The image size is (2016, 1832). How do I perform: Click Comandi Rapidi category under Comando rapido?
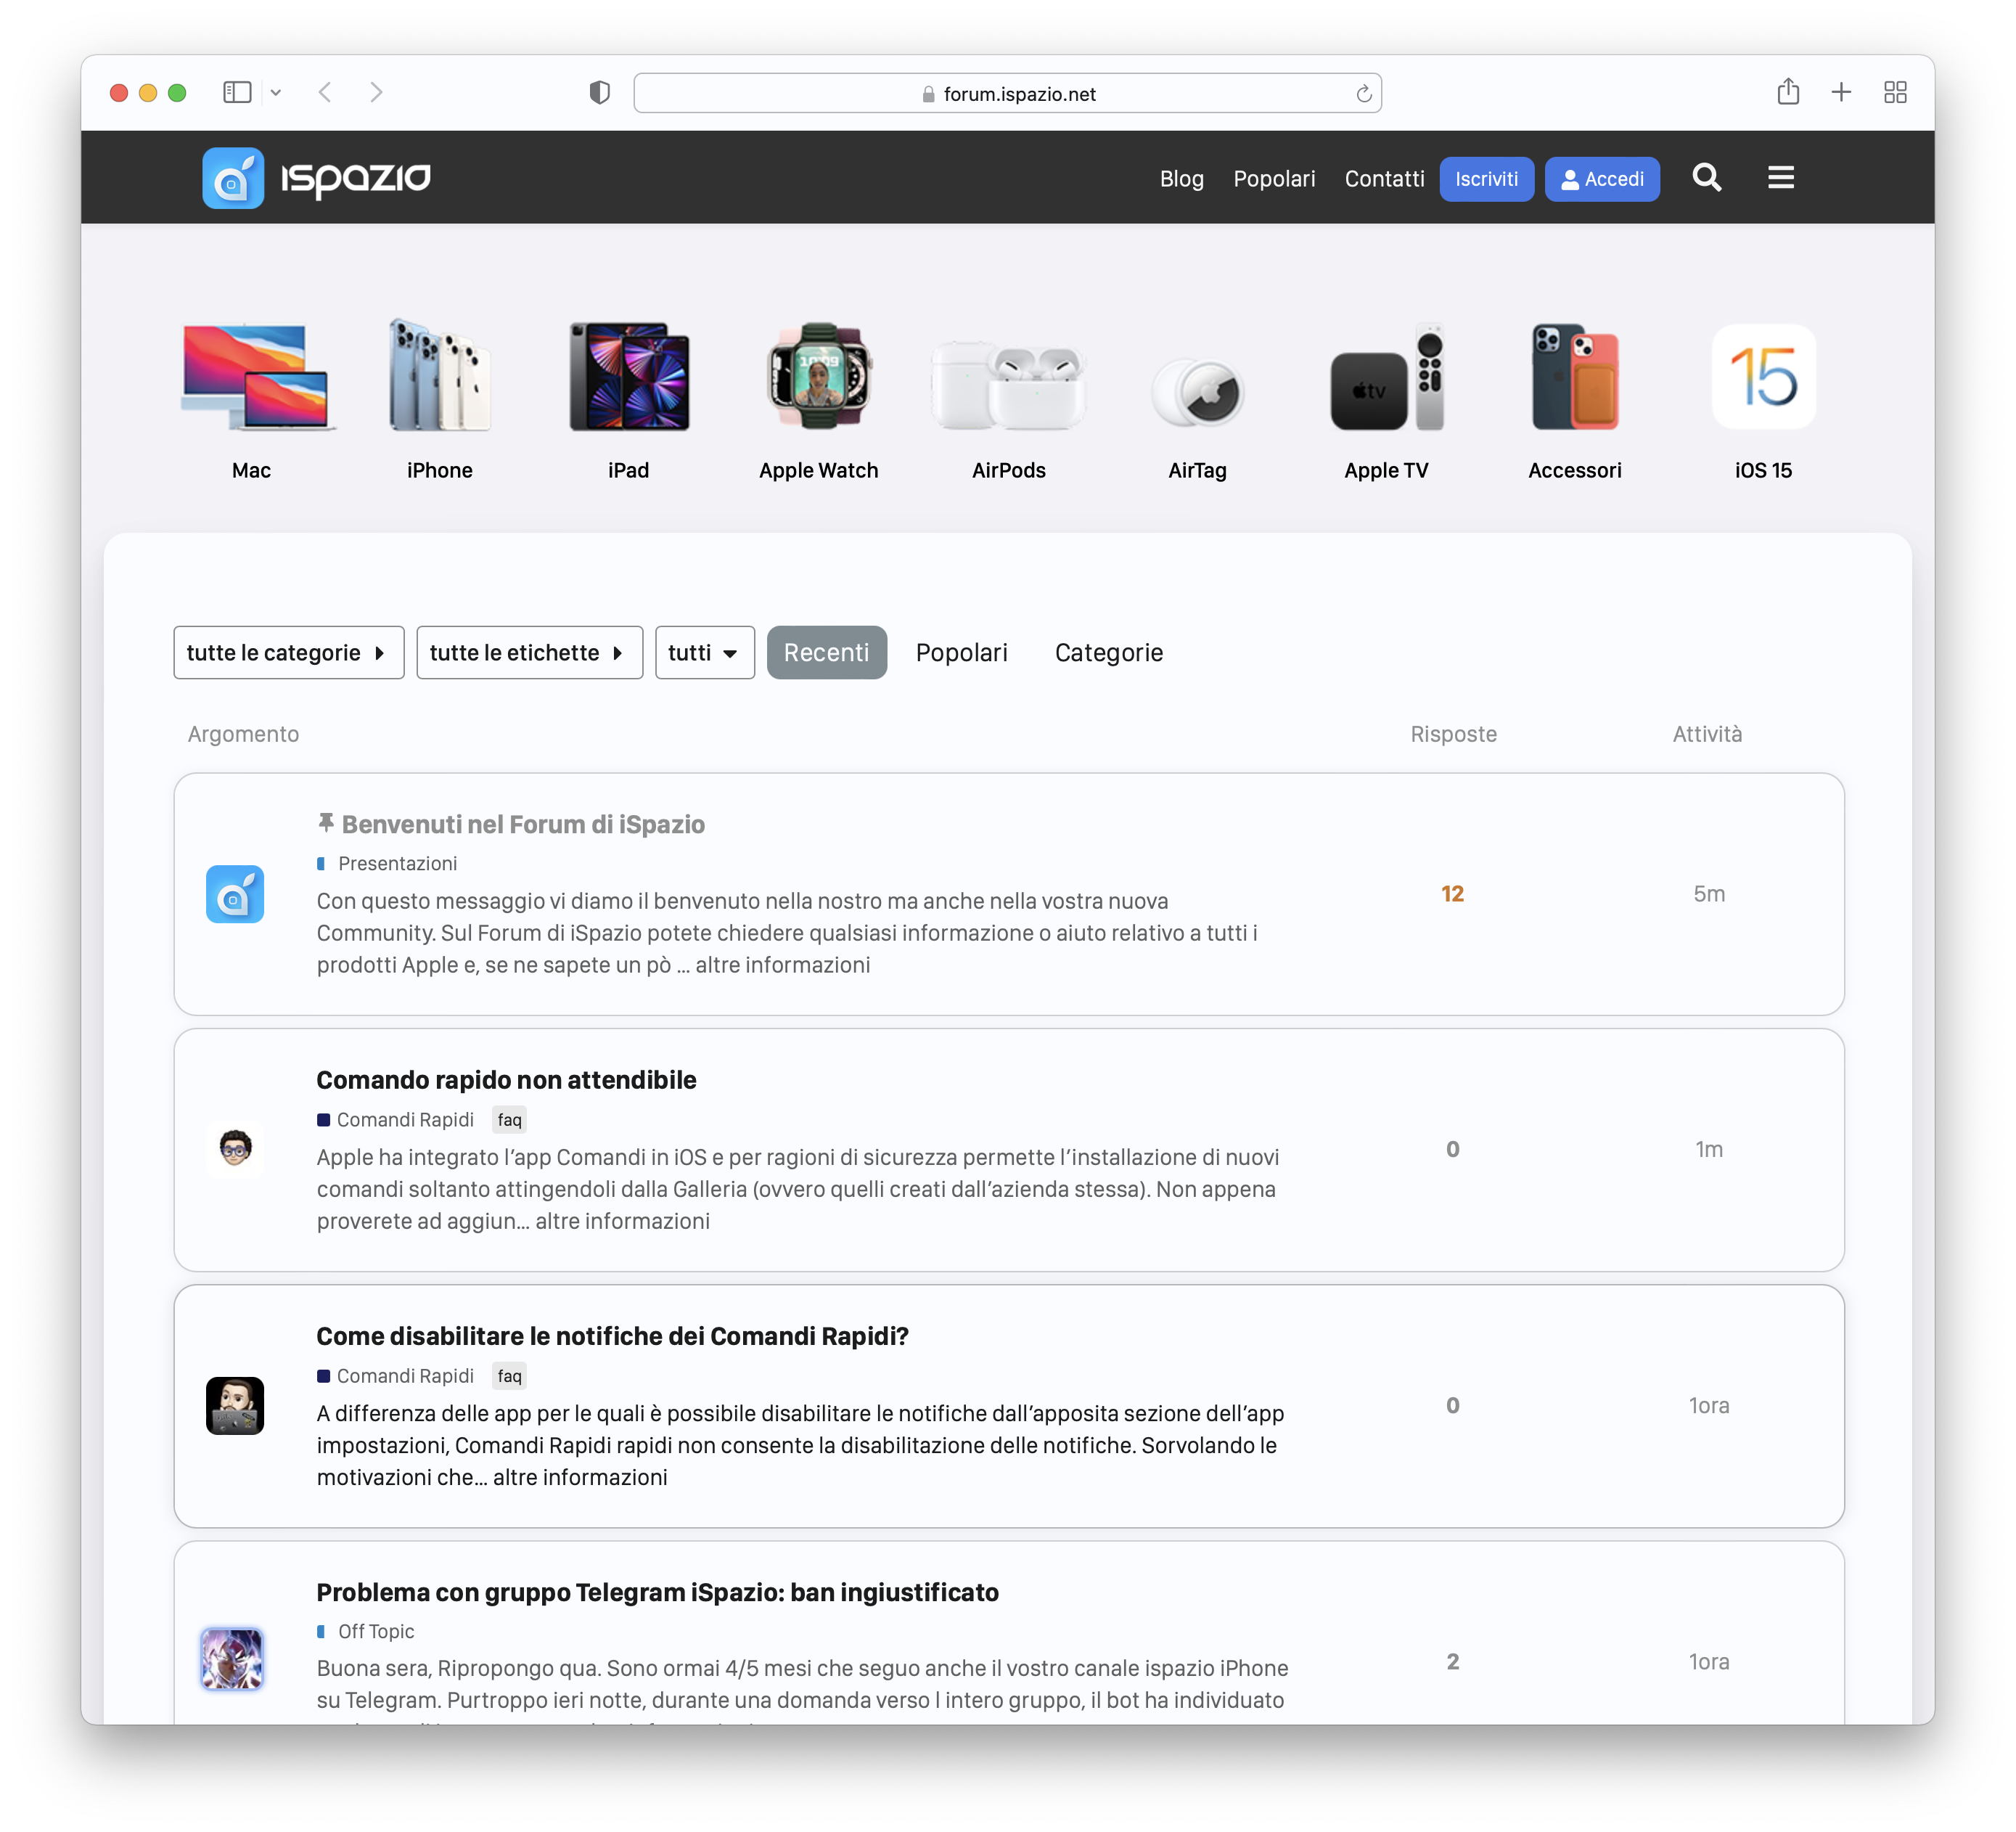[x=405, y=1120]
